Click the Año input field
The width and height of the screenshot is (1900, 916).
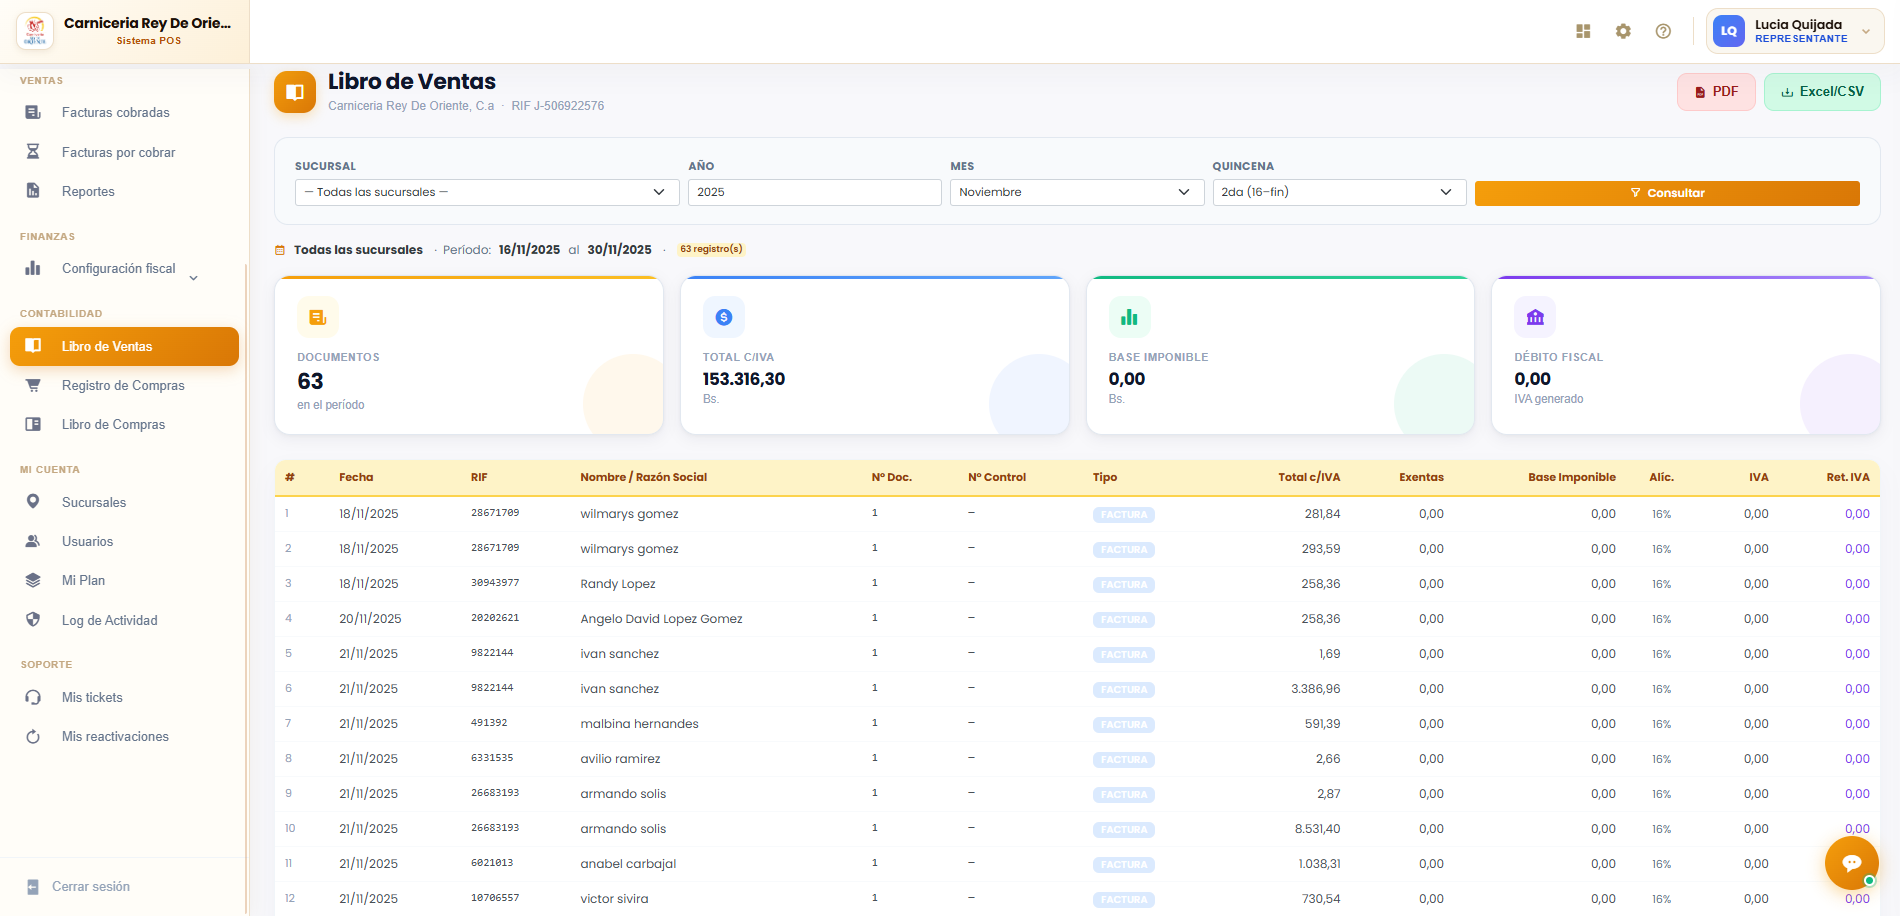[x=815, y=192]
